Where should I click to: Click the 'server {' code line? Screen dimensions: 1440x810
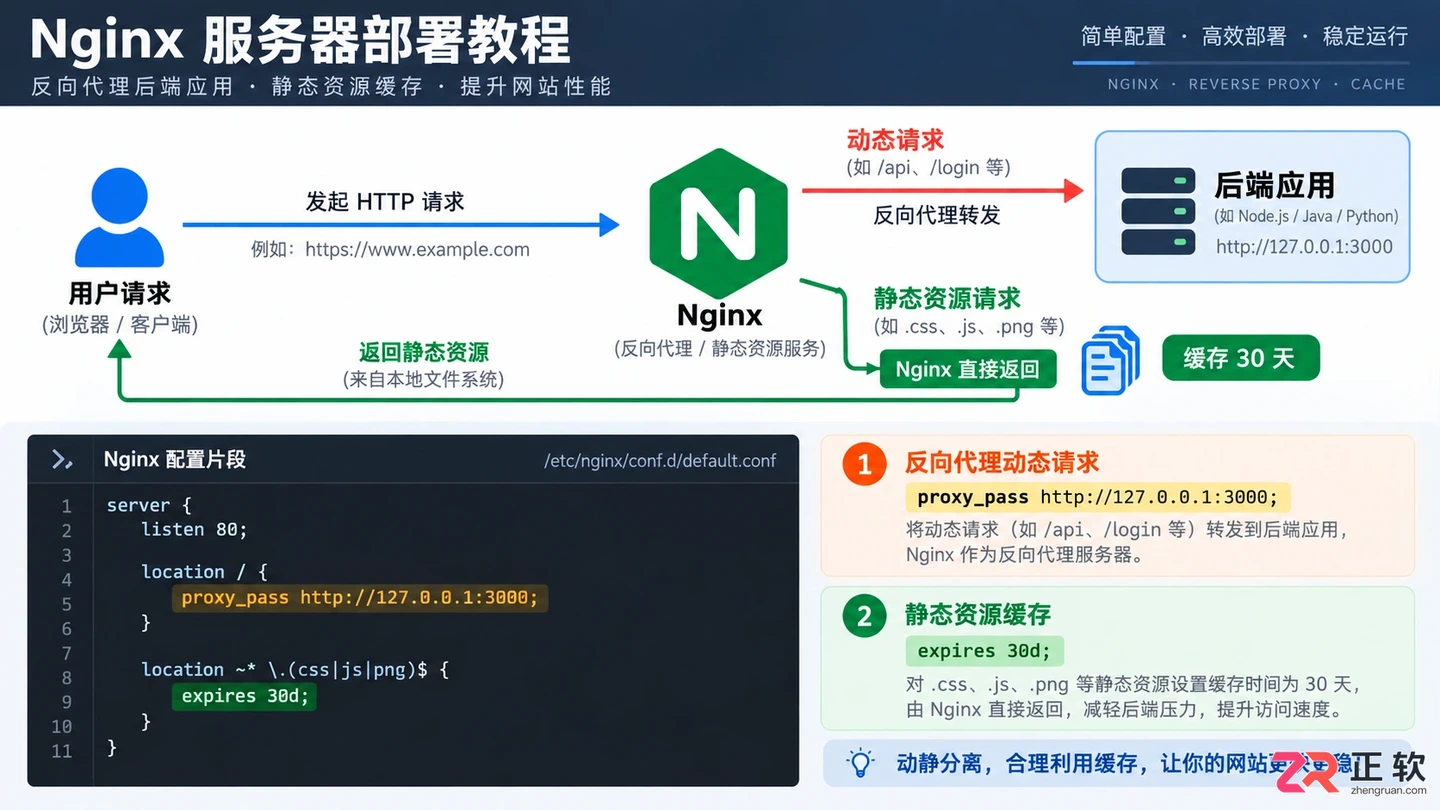[148, 506]
